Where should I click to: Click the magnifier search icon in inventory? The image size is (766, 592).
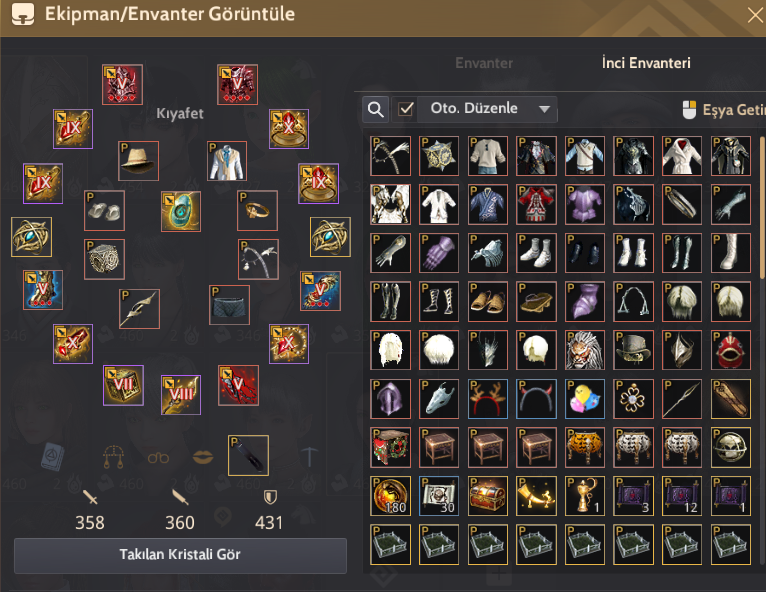(376, 109)
